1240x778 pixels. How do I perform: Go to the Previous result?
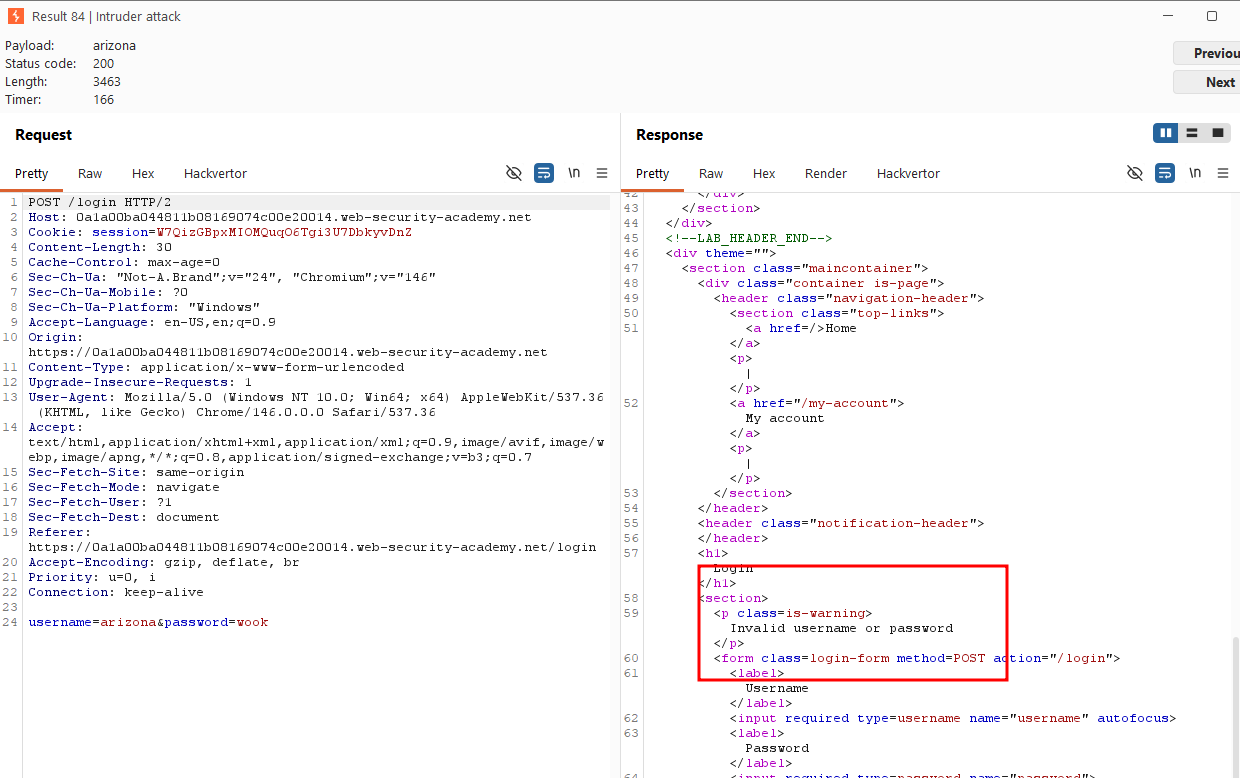1207,53
